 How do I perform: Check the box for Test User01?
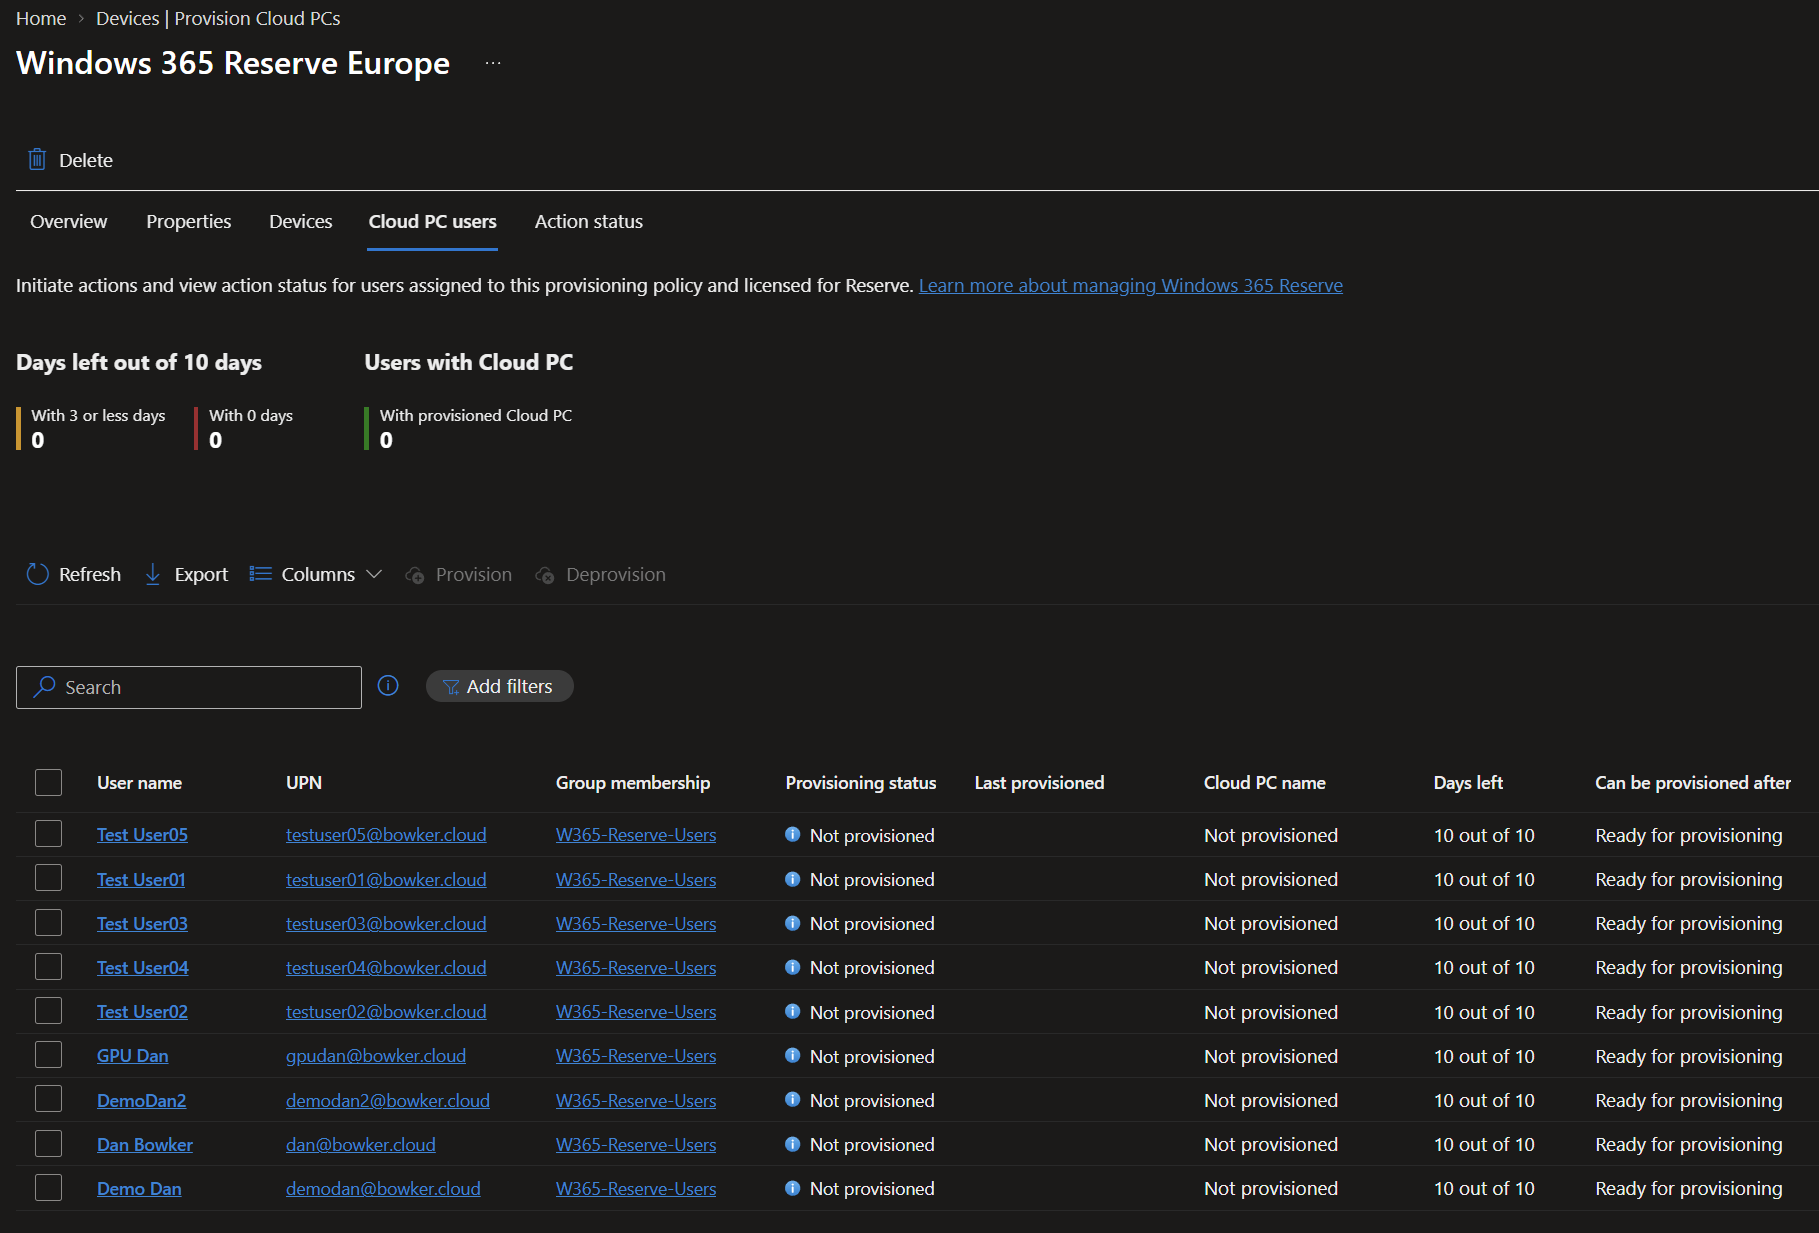pos(48,878)
